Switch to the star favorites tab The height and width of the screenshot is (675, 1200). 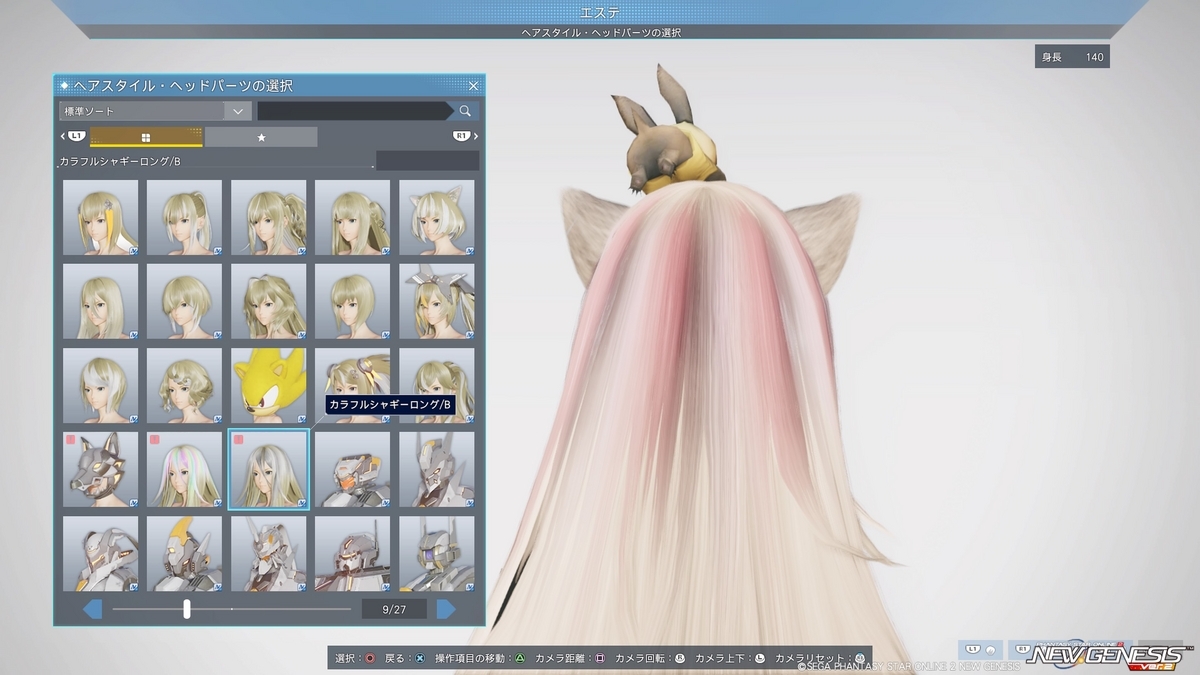click(x=261, y=137)
